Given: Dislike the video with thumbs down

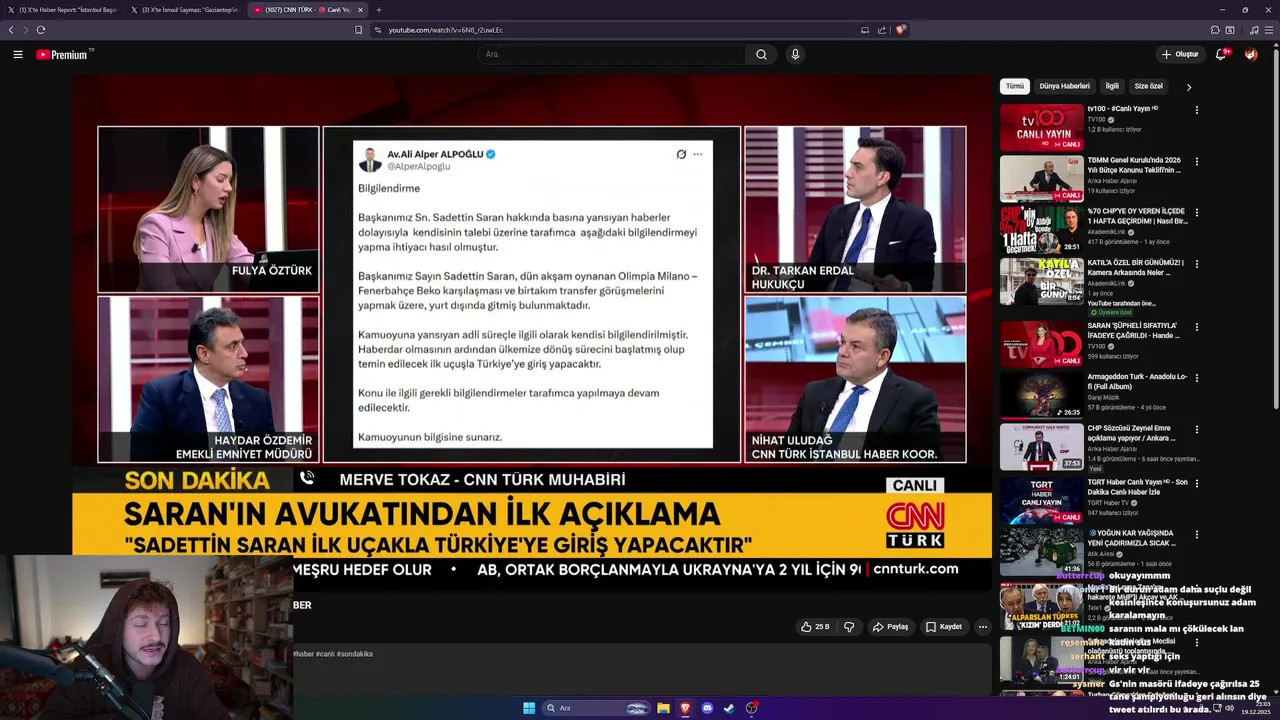Looking at the screenshot, I should pos(849,627).
